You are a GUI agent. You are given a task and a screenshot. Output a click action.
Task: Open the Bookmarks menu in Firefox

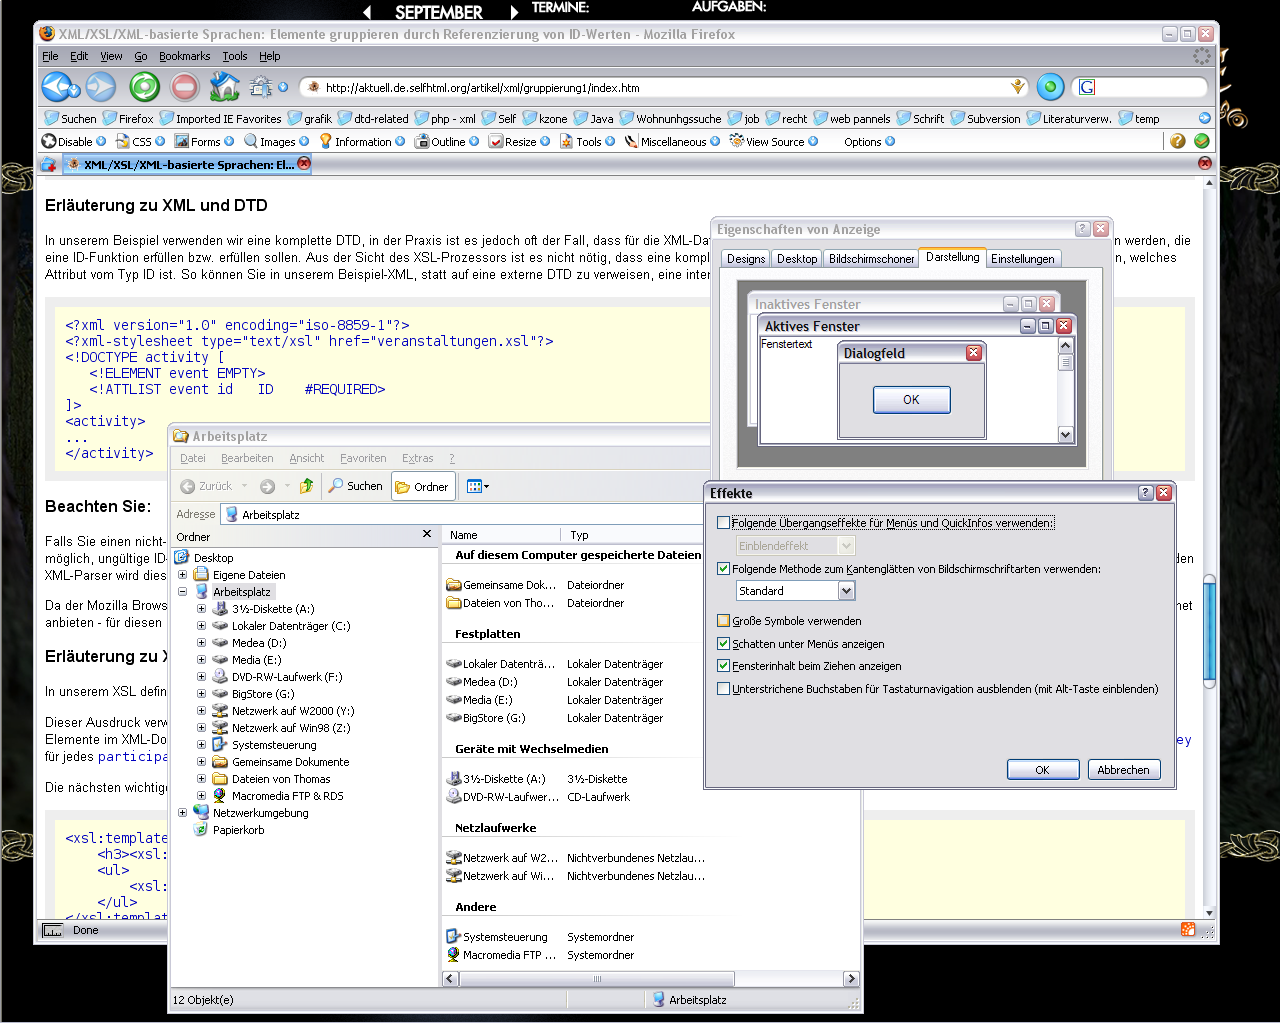(x=184, y=56)
